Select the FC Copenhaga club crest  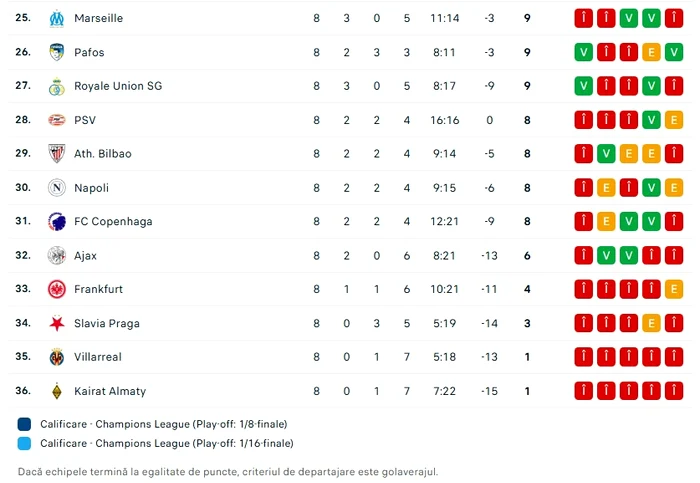[x=57, y=221]
